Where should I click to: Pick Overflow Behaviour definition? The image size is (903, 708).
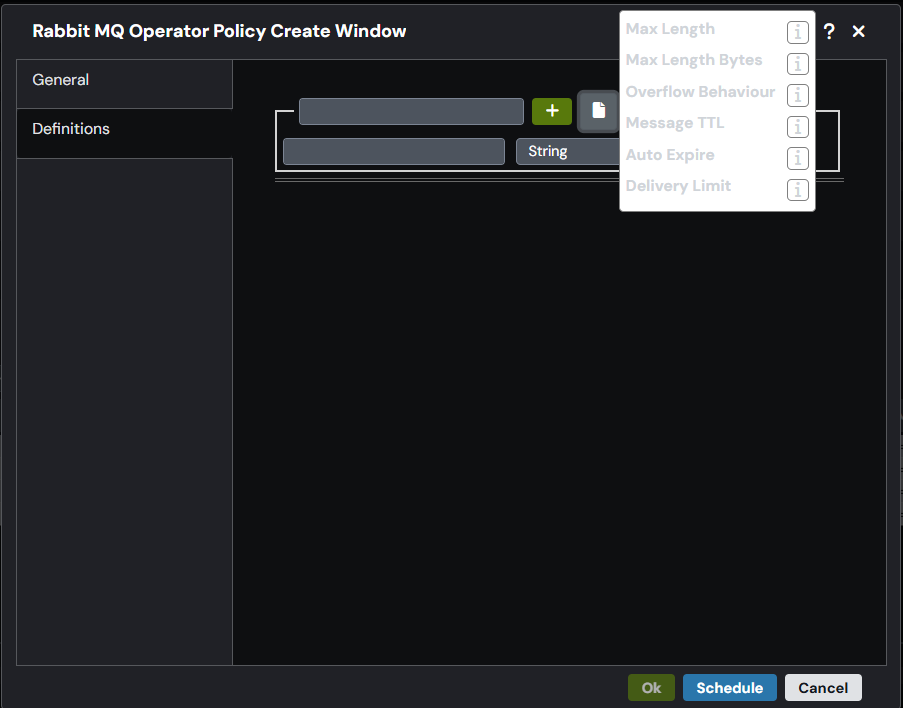tap(700, 92)
